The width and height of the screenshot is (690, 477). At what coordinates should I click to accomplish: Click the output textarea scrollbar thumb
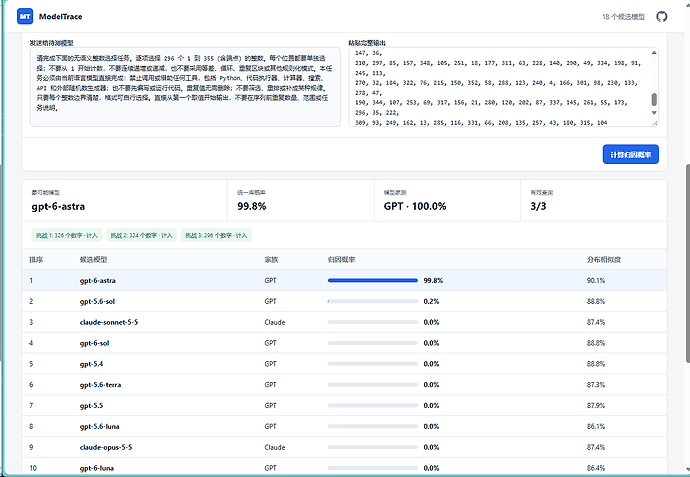click(x=654, y=99)
